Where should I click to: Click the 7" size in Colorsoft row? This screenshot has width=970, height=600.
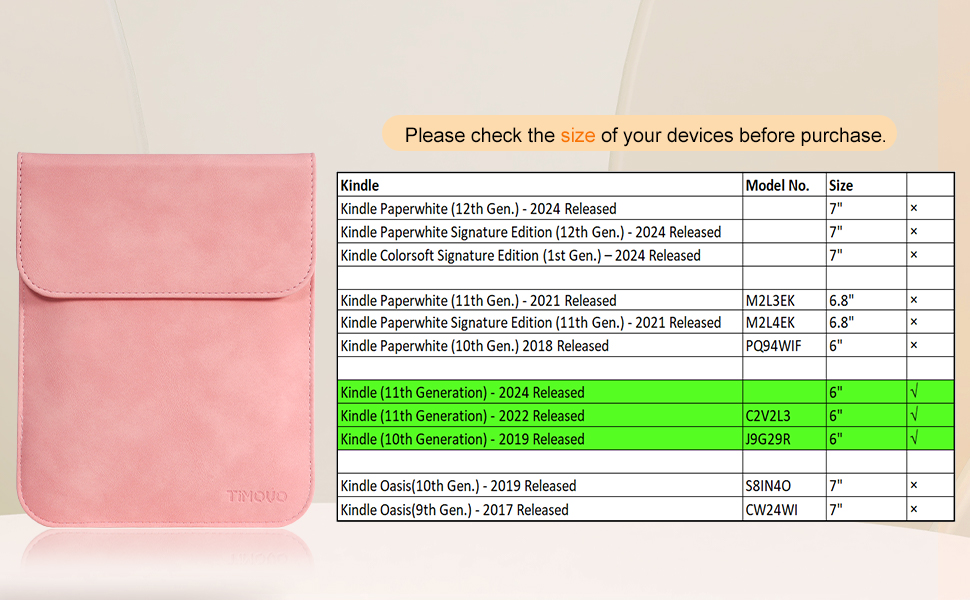point(836,255)
